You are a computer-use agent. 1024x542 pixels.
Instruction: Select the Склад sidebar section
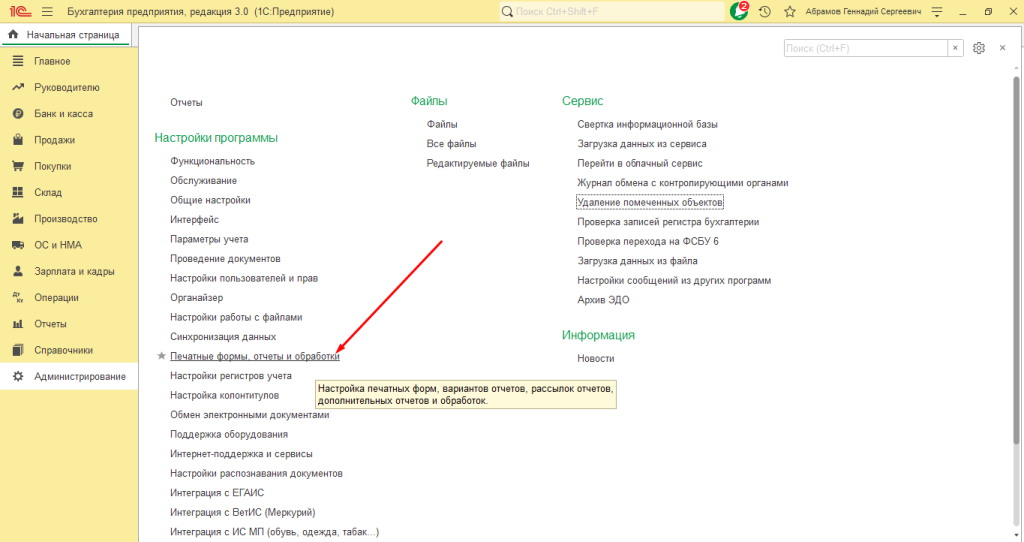click(x=47, y=193)
